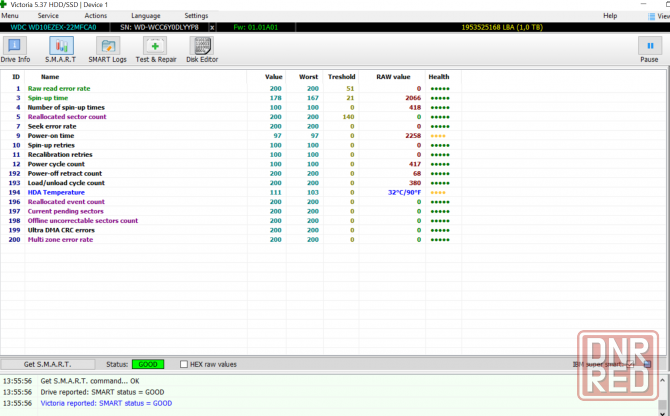Click the worst value 103 for HDA Temperature
The height and width of the screenshot is (416, 670).
point(313,192)
